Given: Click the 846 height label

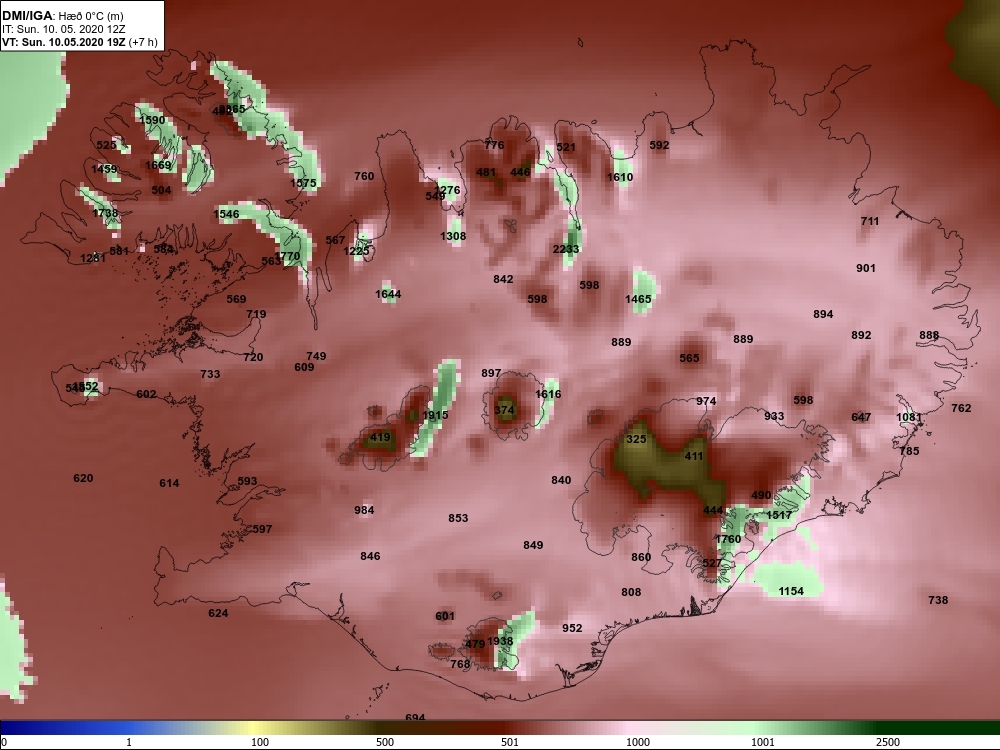Looking at the screenshot, I should click(x=371, y=556).
